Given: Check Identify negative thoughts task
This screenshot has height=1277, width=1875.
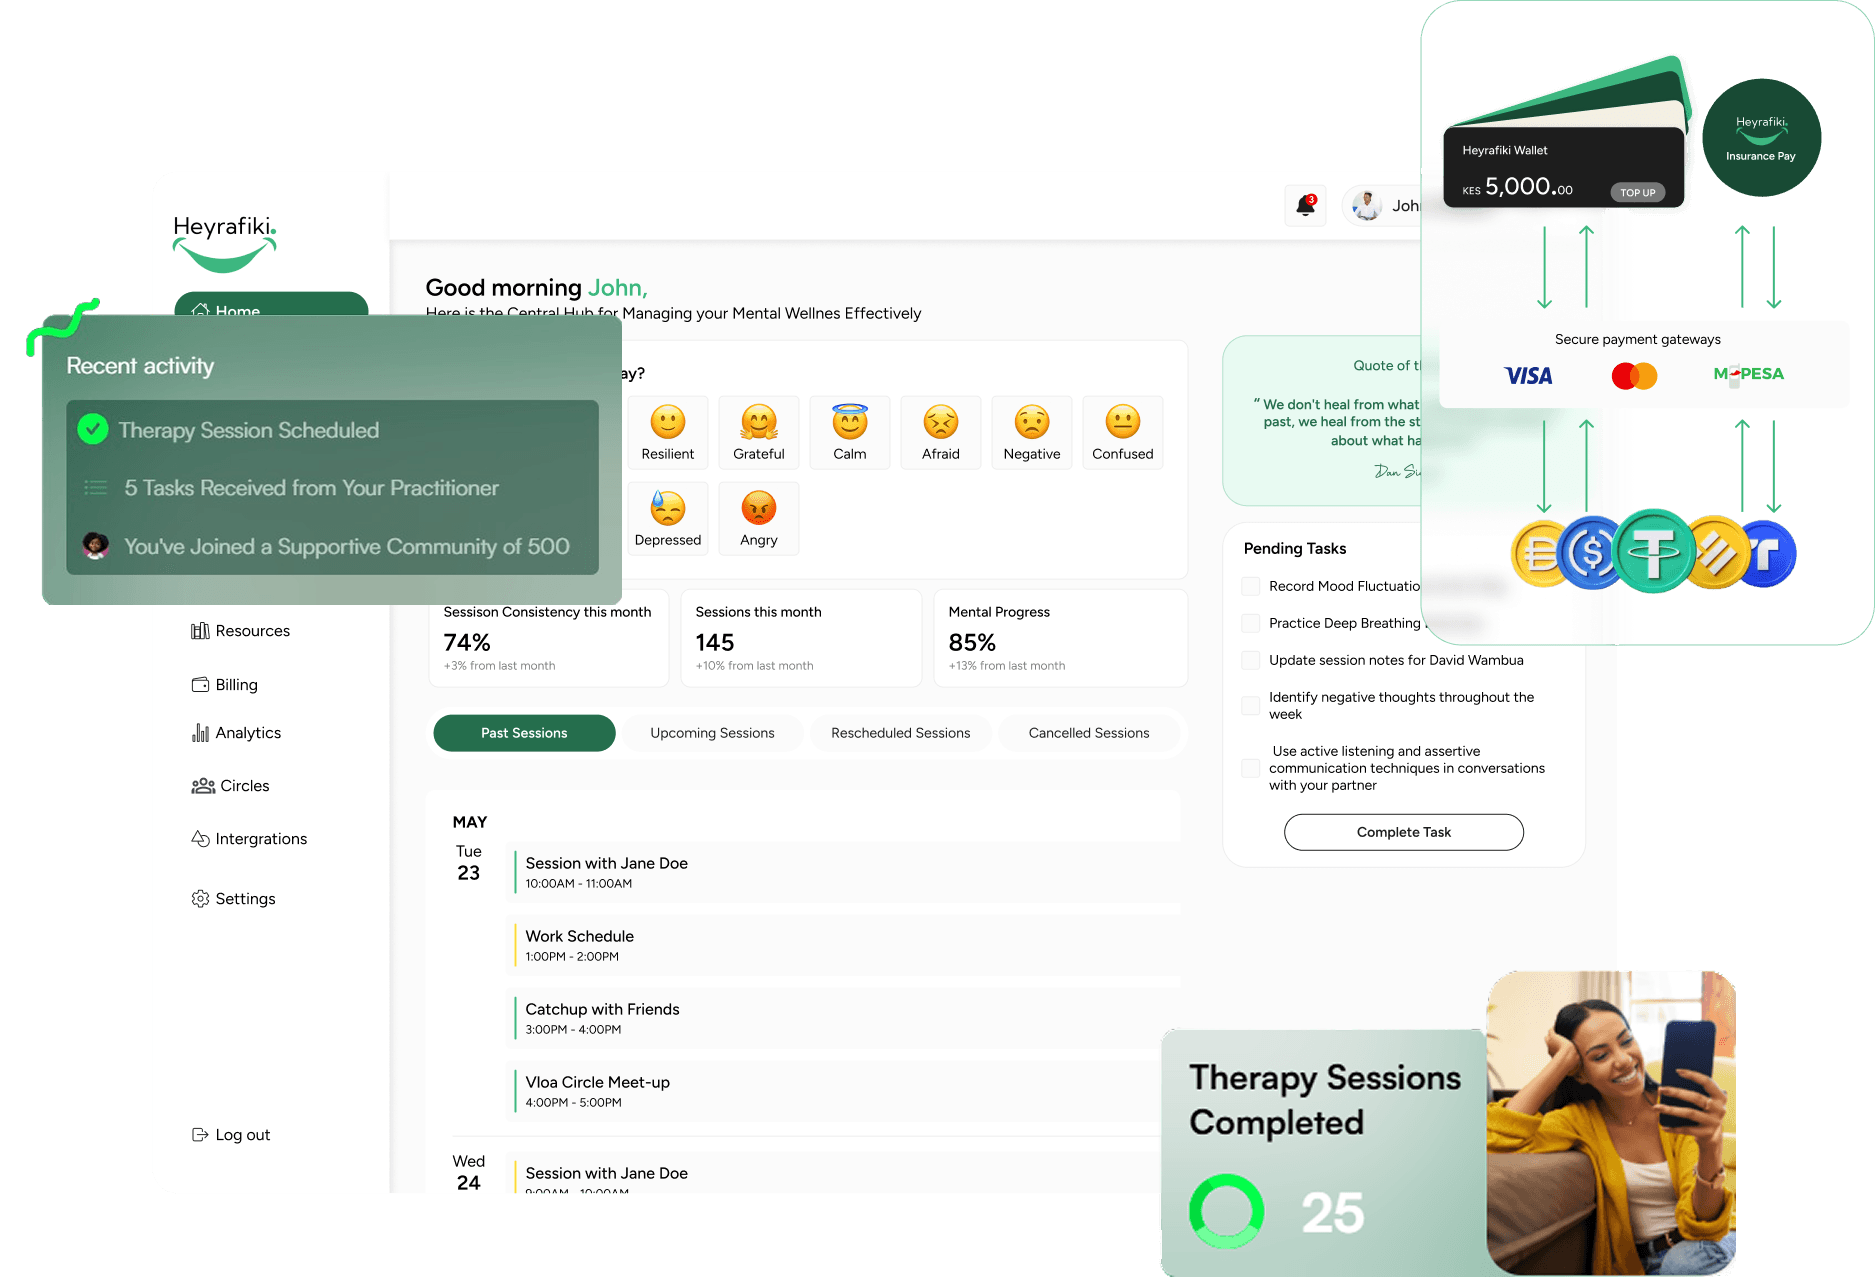Looking at the screenshot, I should [x=1250, y=705].
